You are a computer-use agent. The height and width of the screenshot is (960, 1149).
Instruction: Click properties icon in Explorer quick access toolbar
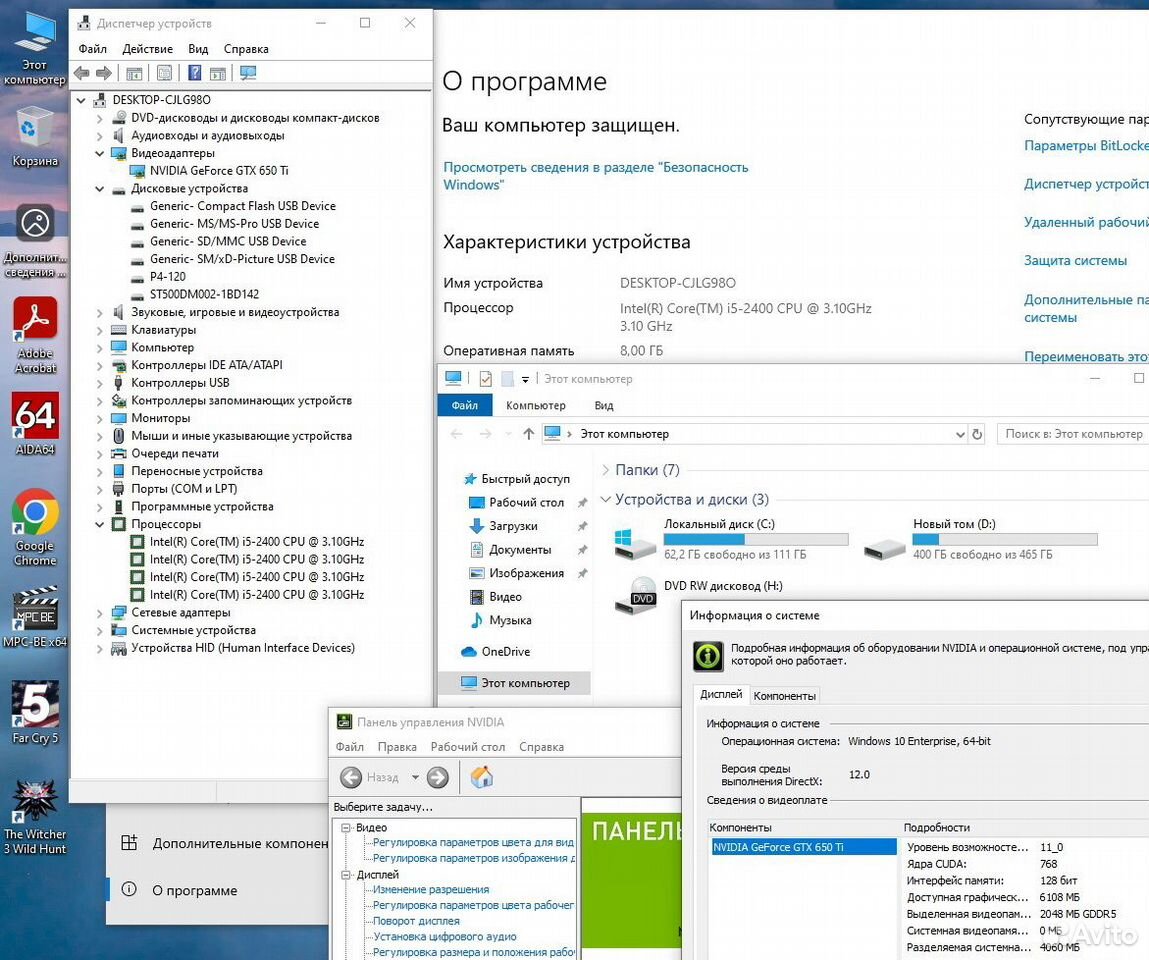coord(485,379)
